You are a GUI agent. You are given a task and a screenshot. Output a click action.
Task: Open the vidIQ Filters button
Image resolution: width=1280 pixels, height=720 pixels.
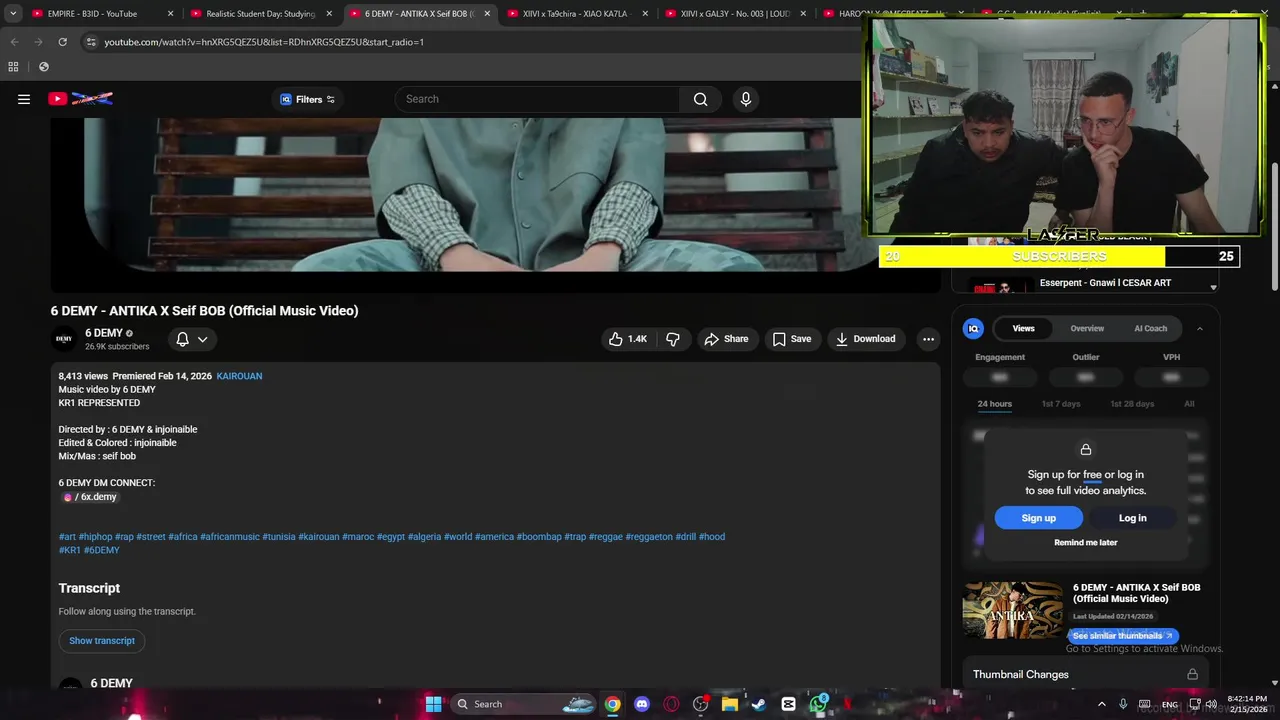[x=307, y=99]
